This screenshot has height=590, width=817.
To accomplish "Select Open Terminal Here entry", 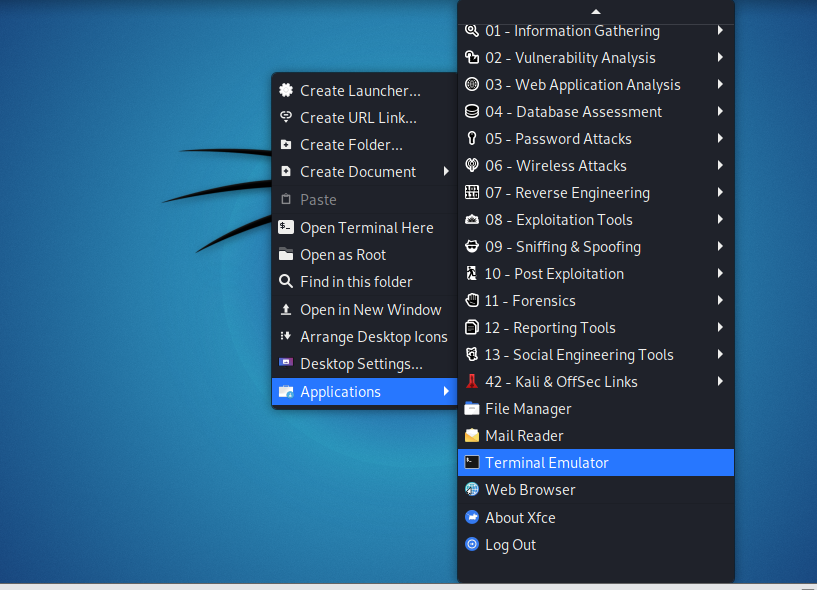I will [x=364, y=227].
